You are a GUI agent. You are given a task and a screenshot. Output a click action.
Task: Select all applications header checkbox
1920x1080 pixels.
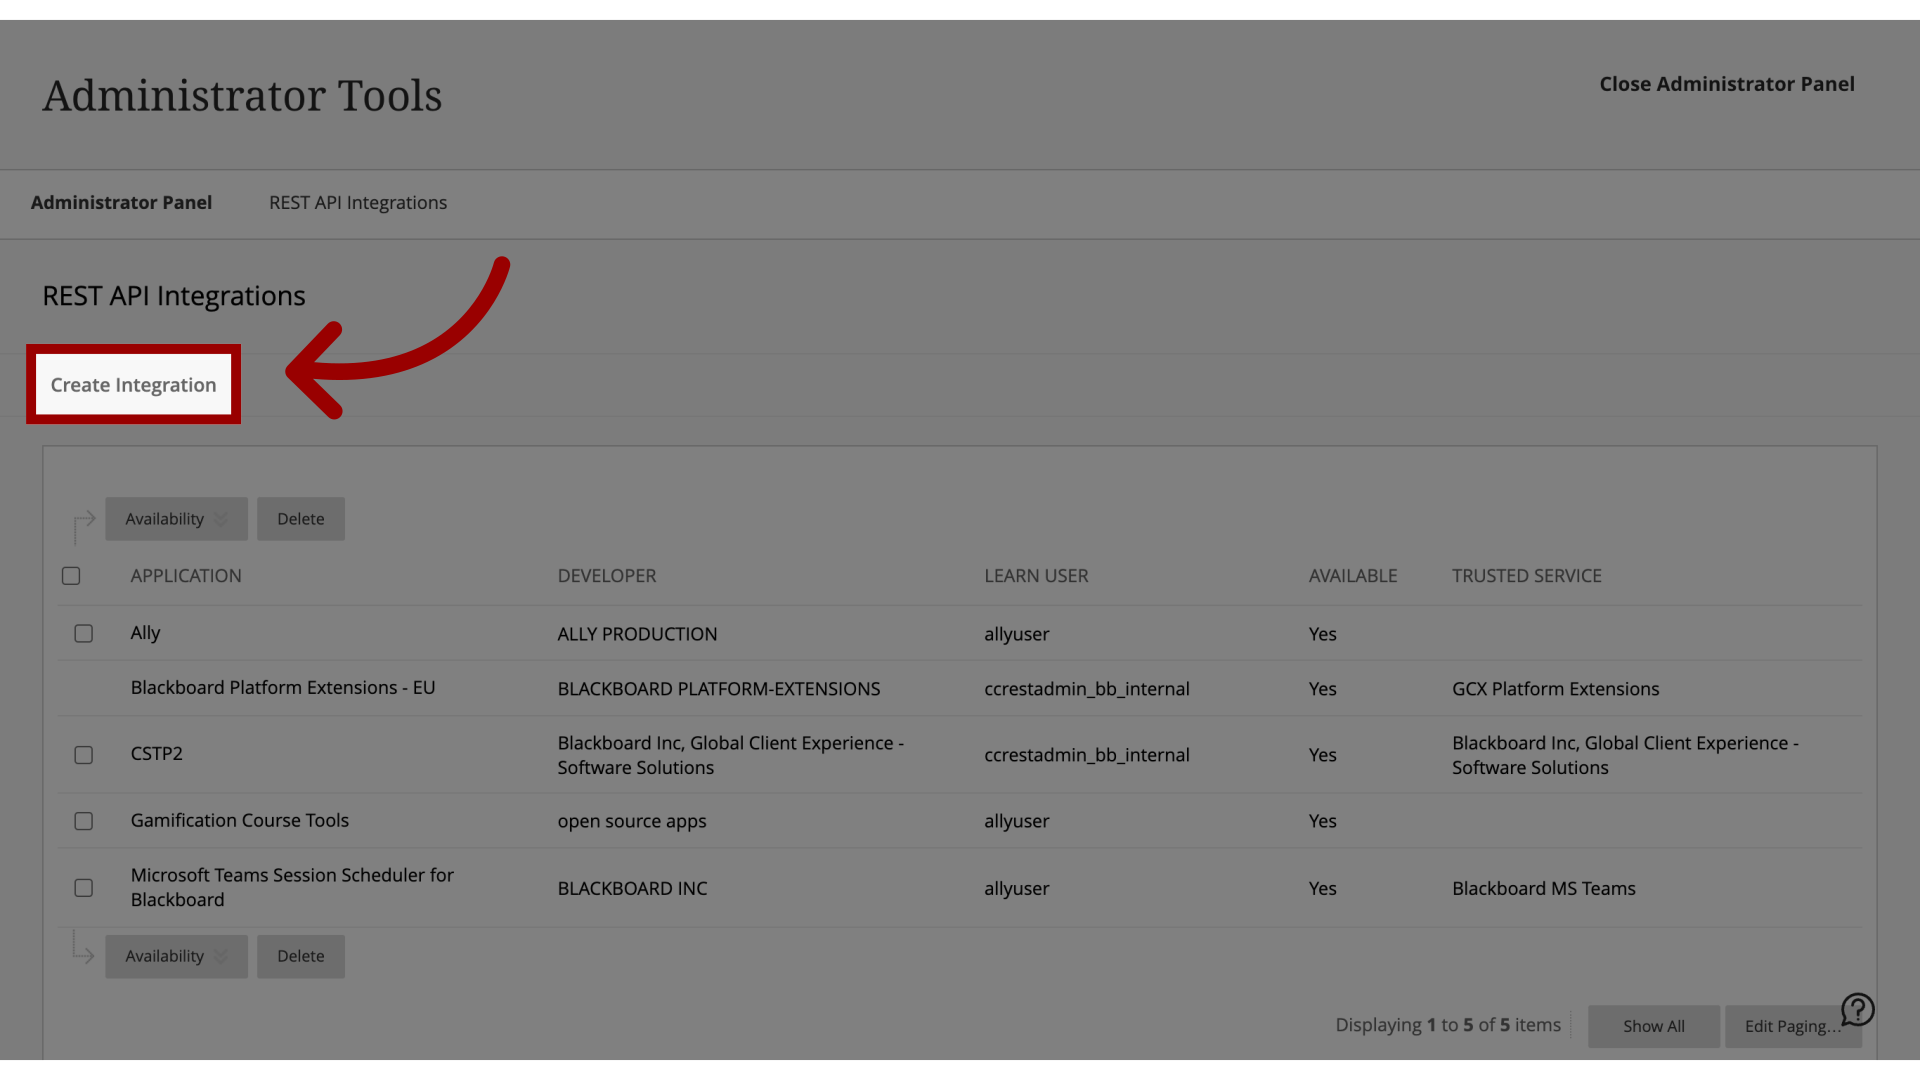pyautogui.click(x=71, y=576)
